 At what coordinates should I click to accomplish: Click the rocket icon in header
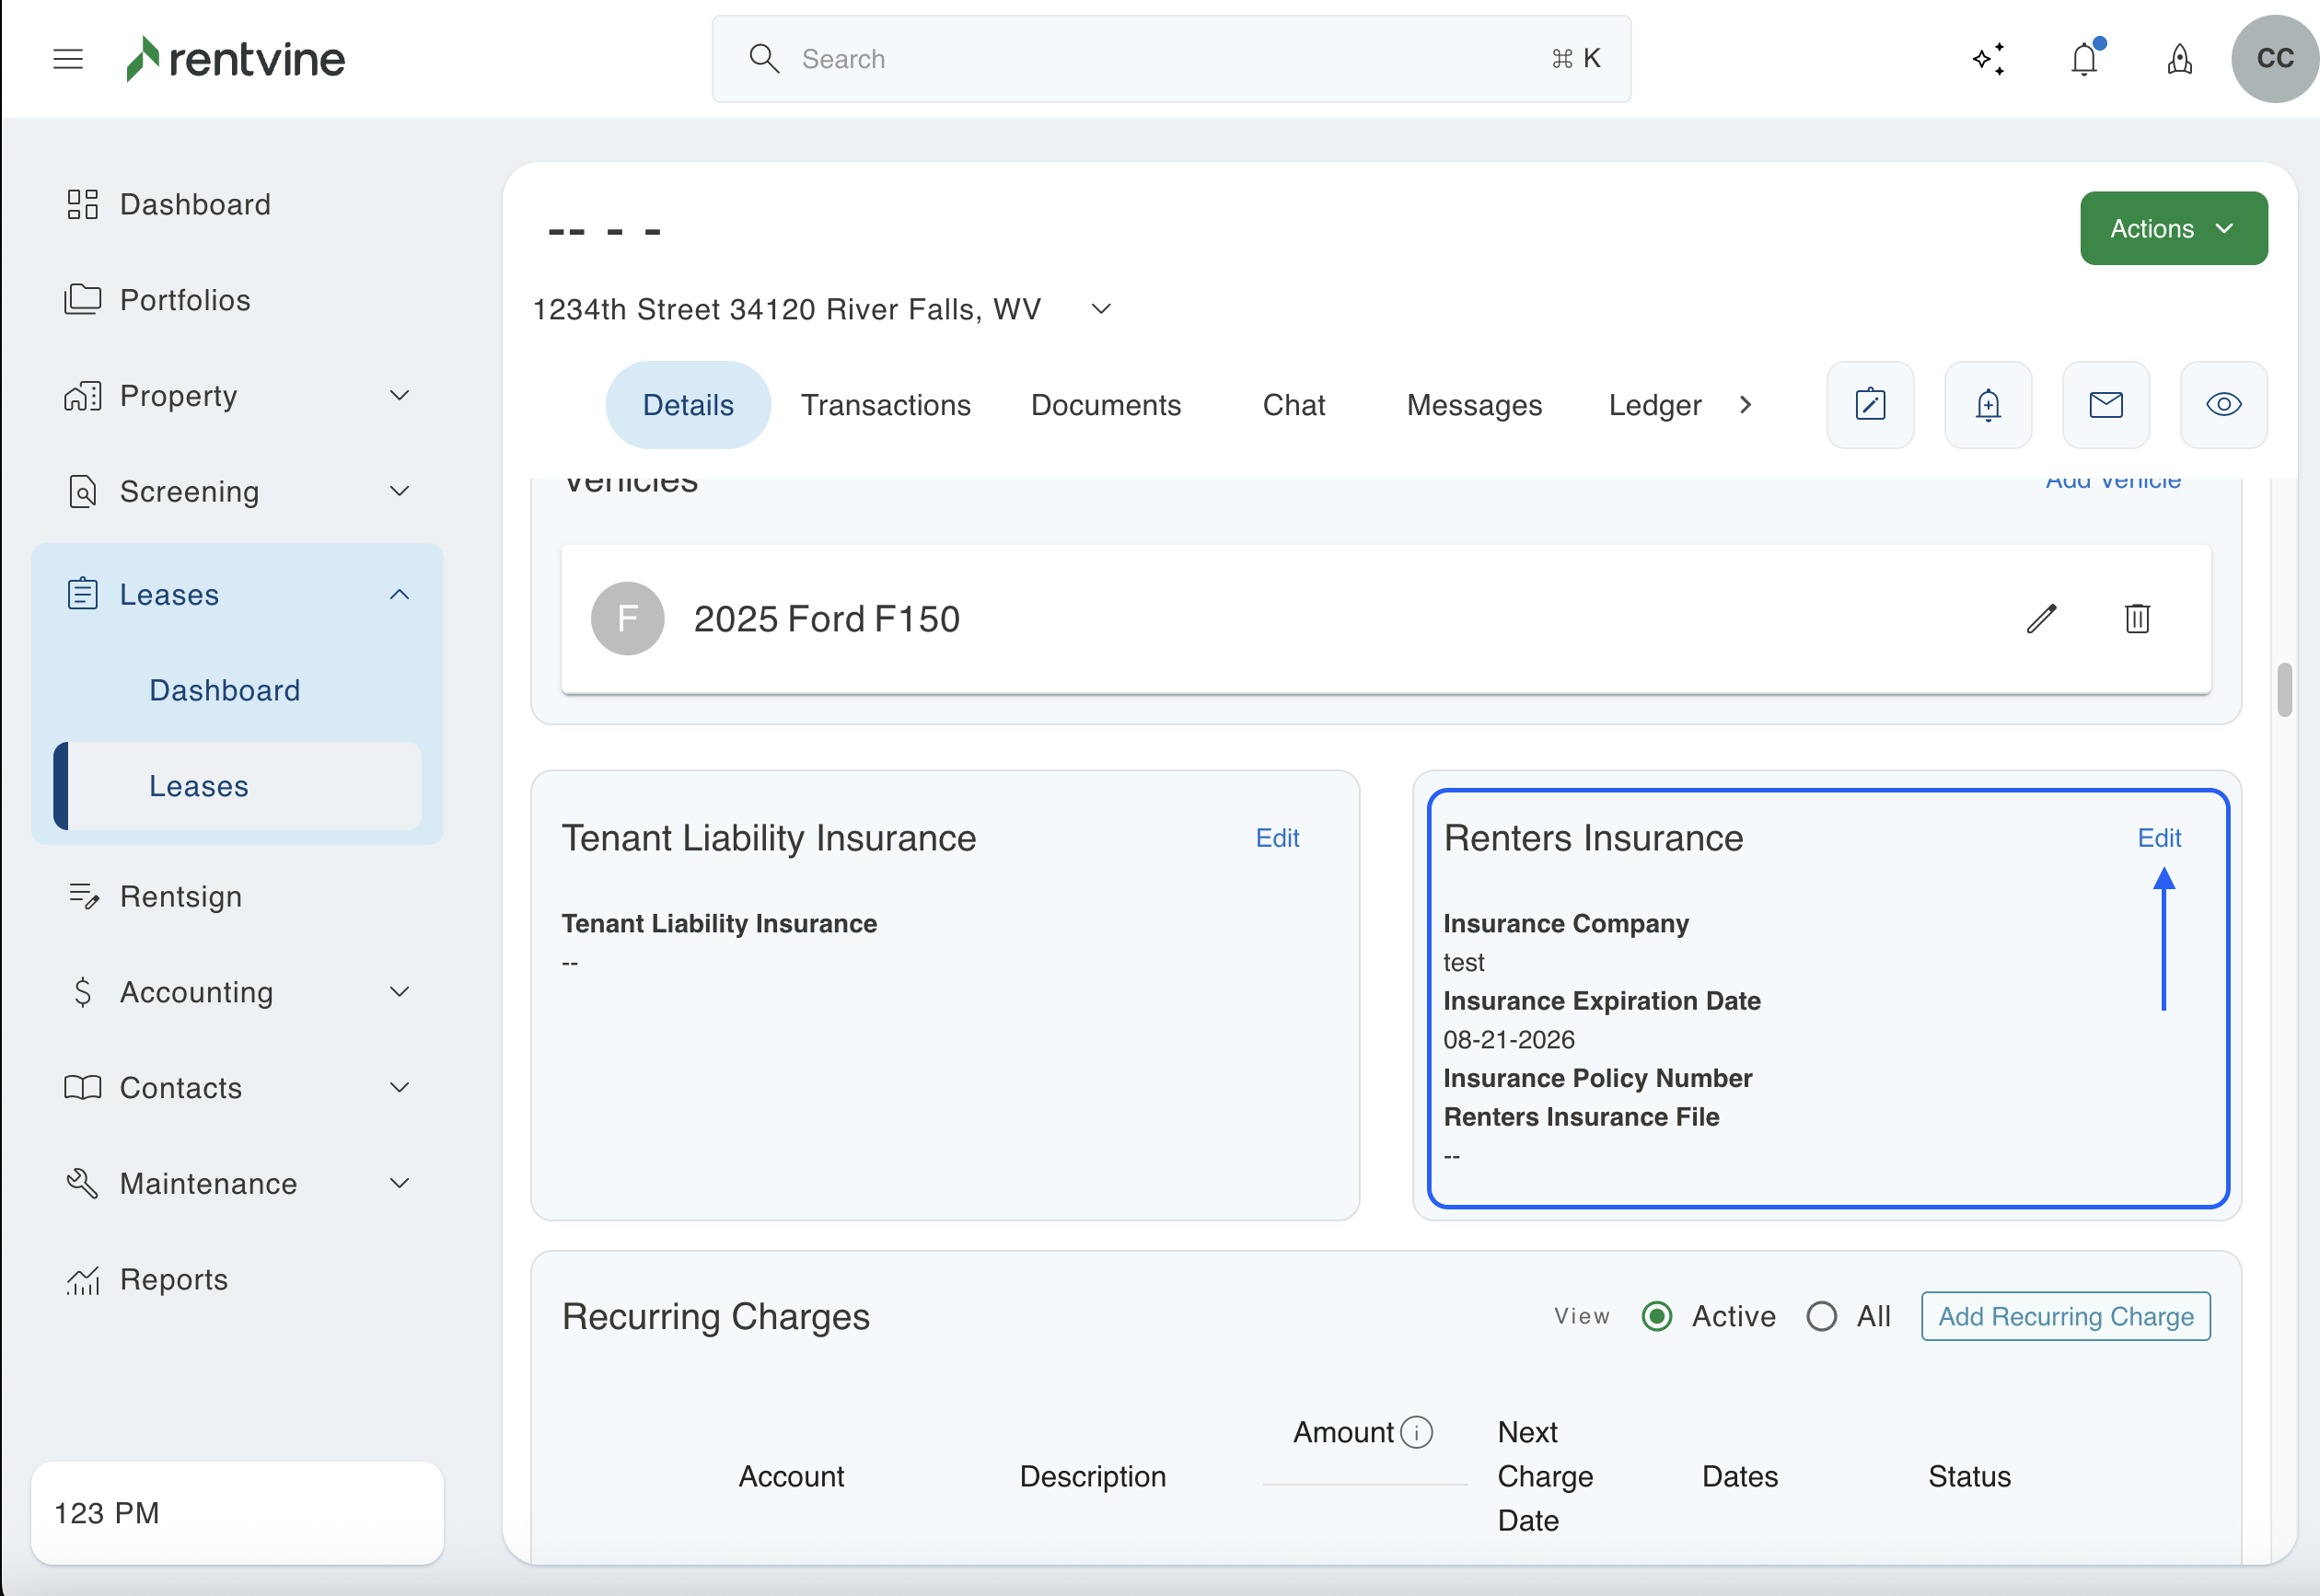(x=2180, y=59)
